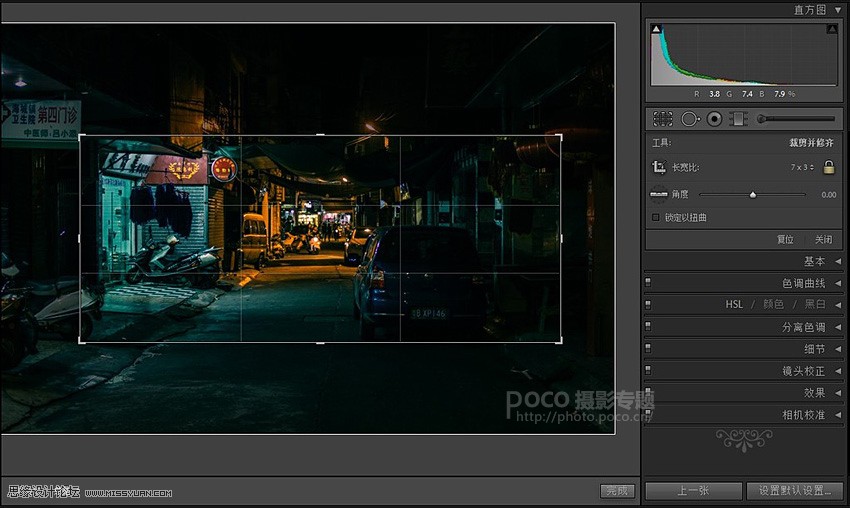Expand the 效果 panel

[838, 393]
